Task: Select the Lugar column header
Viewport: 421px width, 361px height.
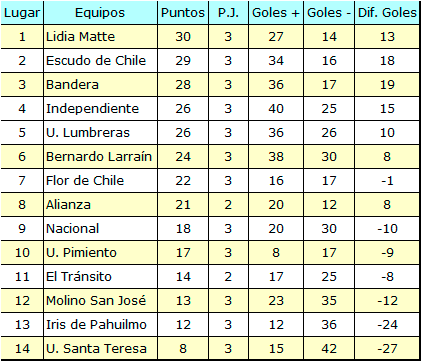Action: tap(22, 13)
